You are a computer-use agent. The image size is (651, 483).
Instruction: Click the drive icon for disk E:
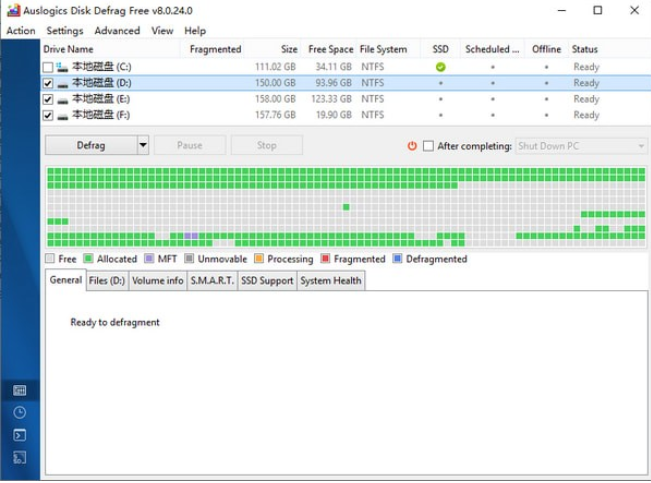coord(63,100)
